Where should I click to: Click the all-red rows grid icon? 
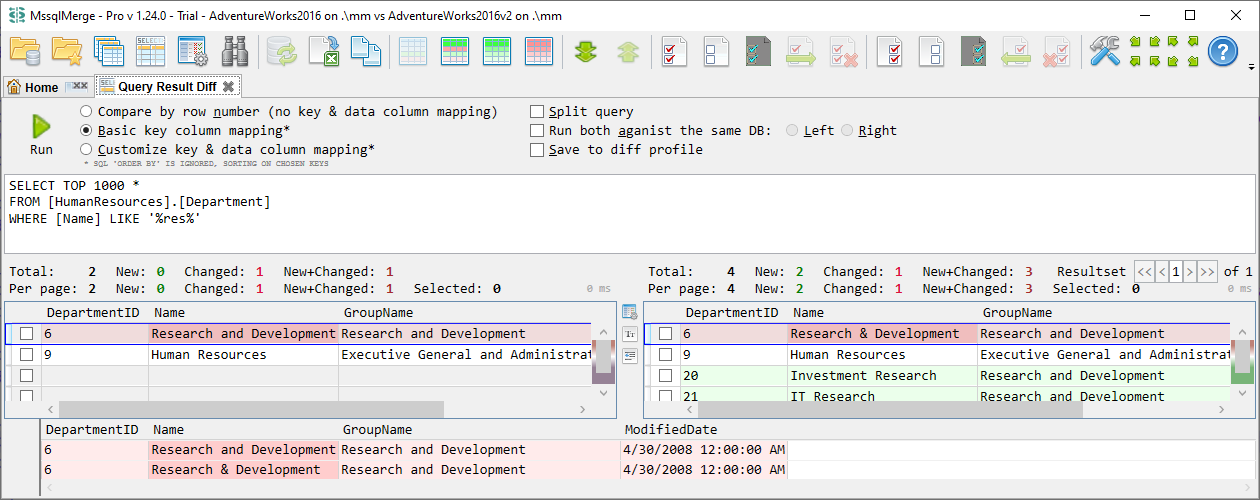click(539, 51)
